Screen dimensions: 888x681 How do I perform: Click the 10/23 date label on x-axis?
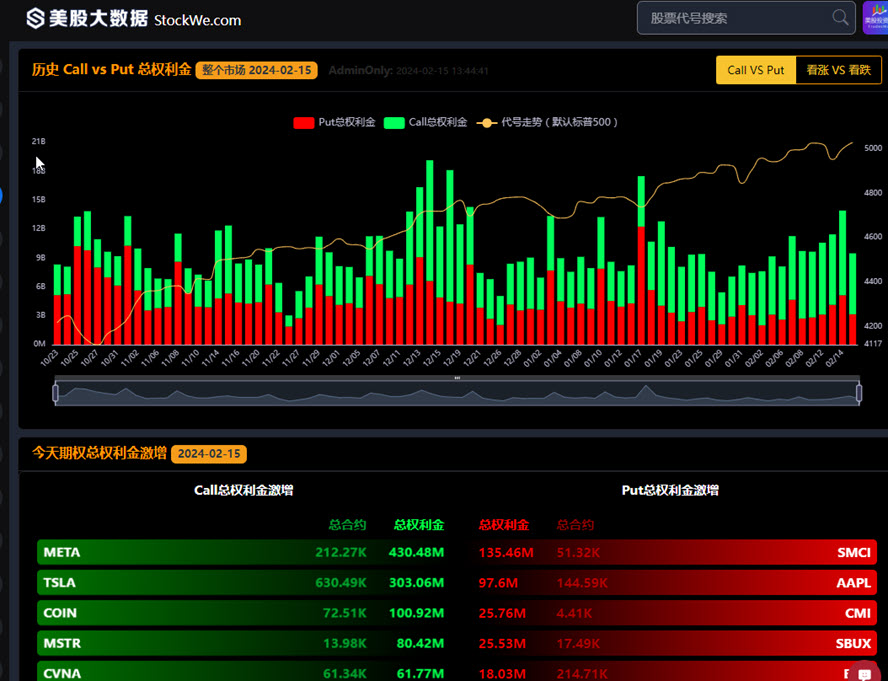[x=49, y=358]
